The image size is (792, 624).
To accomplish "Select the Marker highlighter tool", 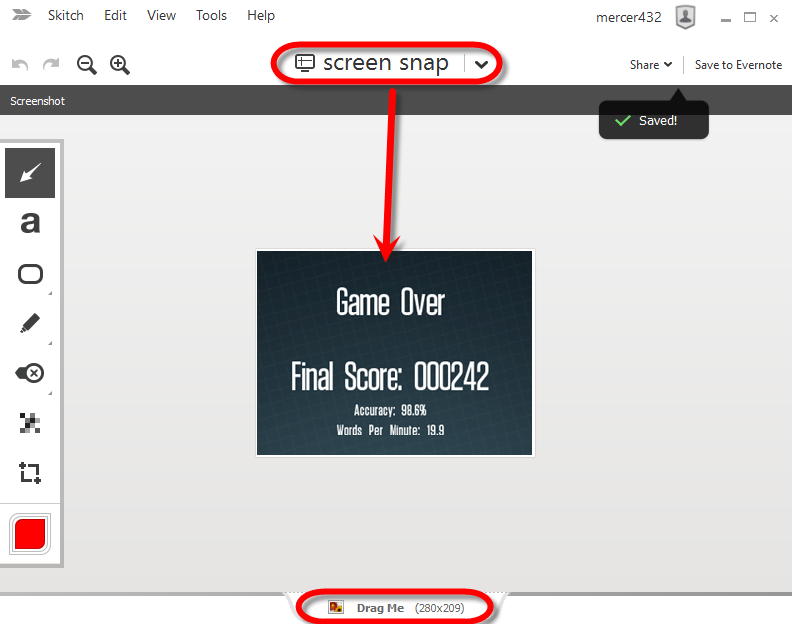I will point(30,323).
